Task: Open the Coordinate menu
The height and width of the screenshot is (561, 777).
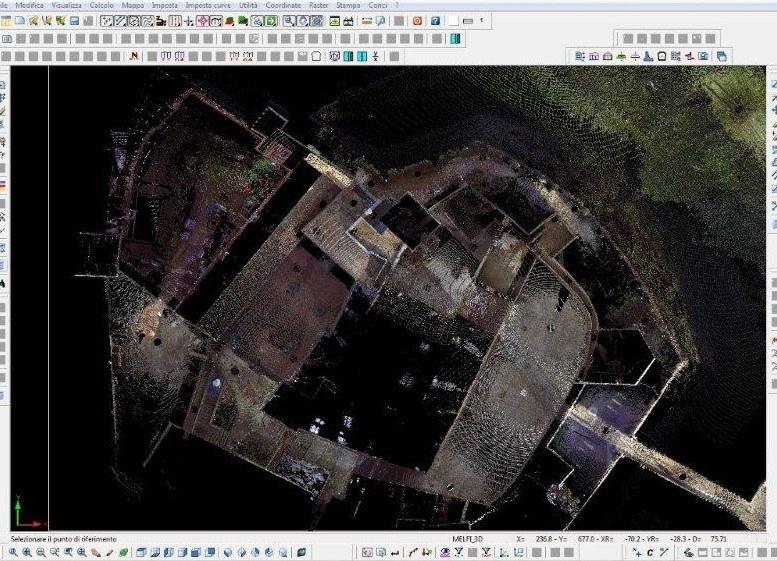Action: pos(283,5)
